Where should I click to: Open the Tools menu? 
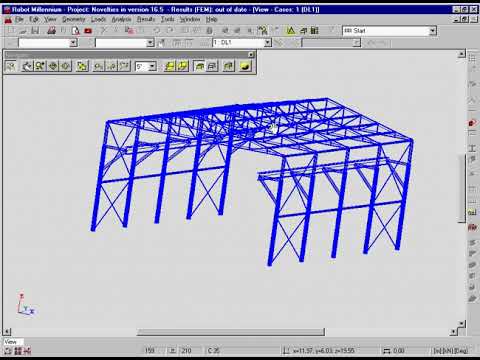click(x=168, y=19)
